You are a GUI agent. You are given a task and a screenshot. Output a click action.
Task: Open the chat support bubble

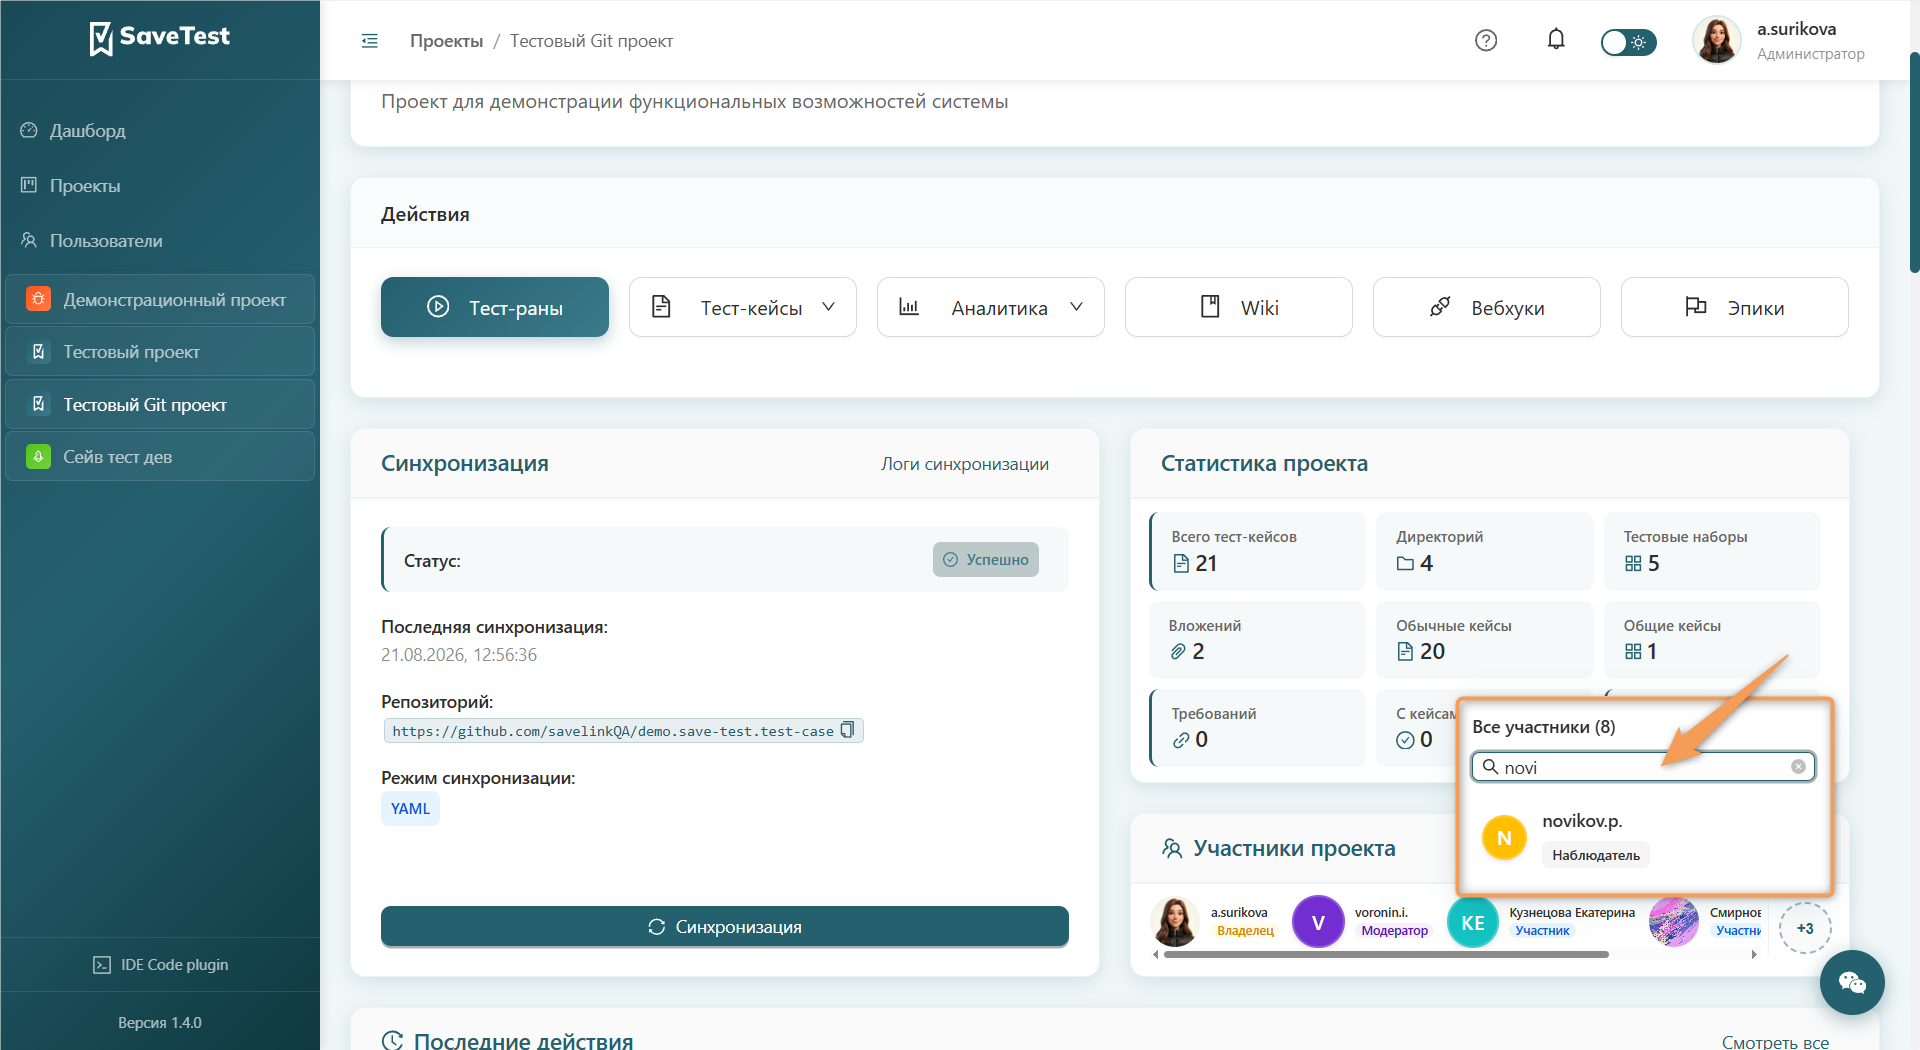[x=1852, y=983]
